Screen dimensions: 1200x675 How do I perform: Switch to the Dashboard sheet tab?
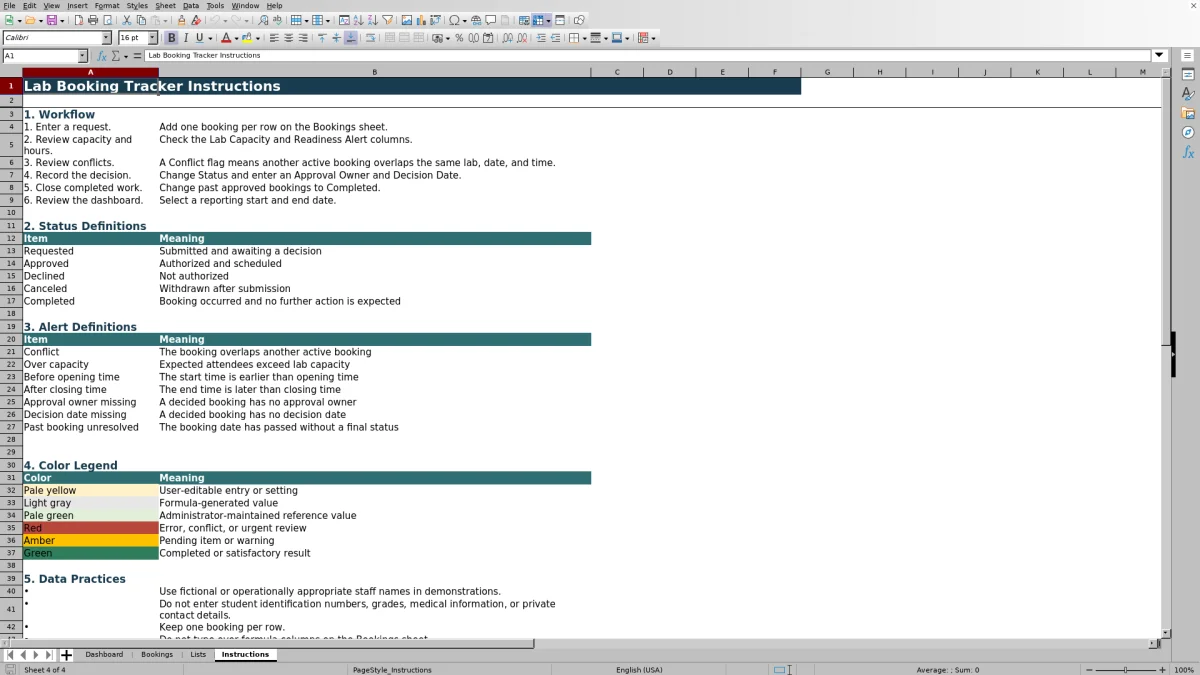104,655
